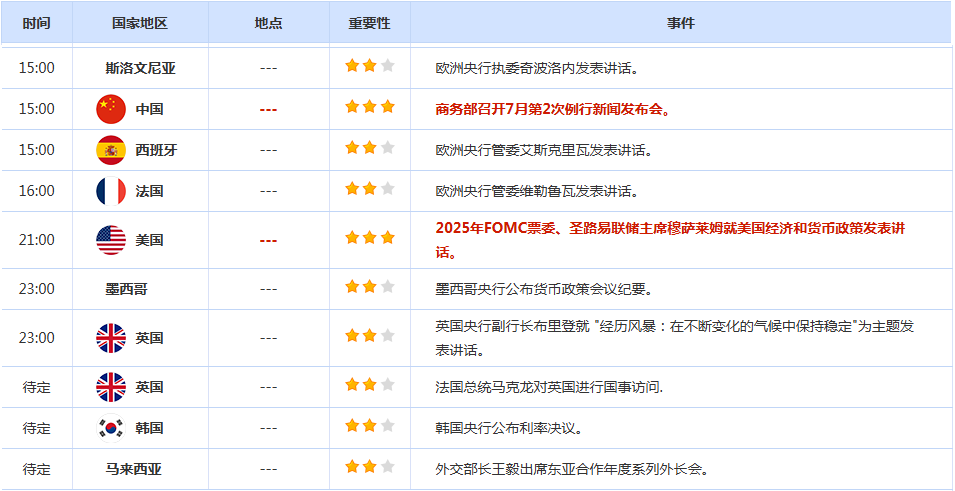
Task: Select the 国家地区 column header
Action: point(140,22)
